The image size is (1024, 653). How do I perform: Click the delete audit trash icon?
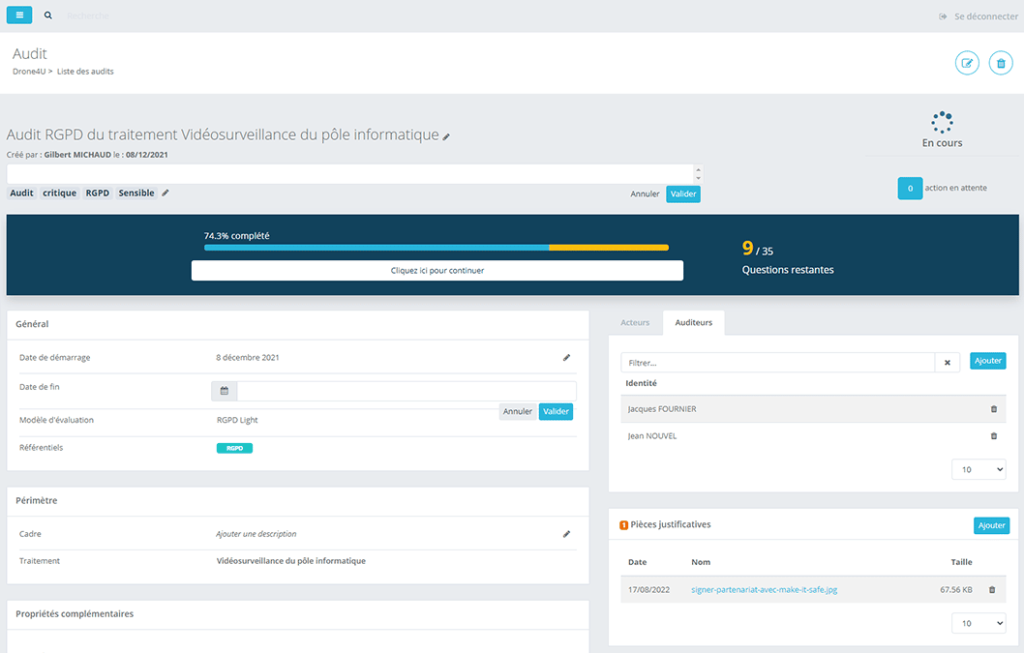pyautogui.click(x=1000, y=63)
